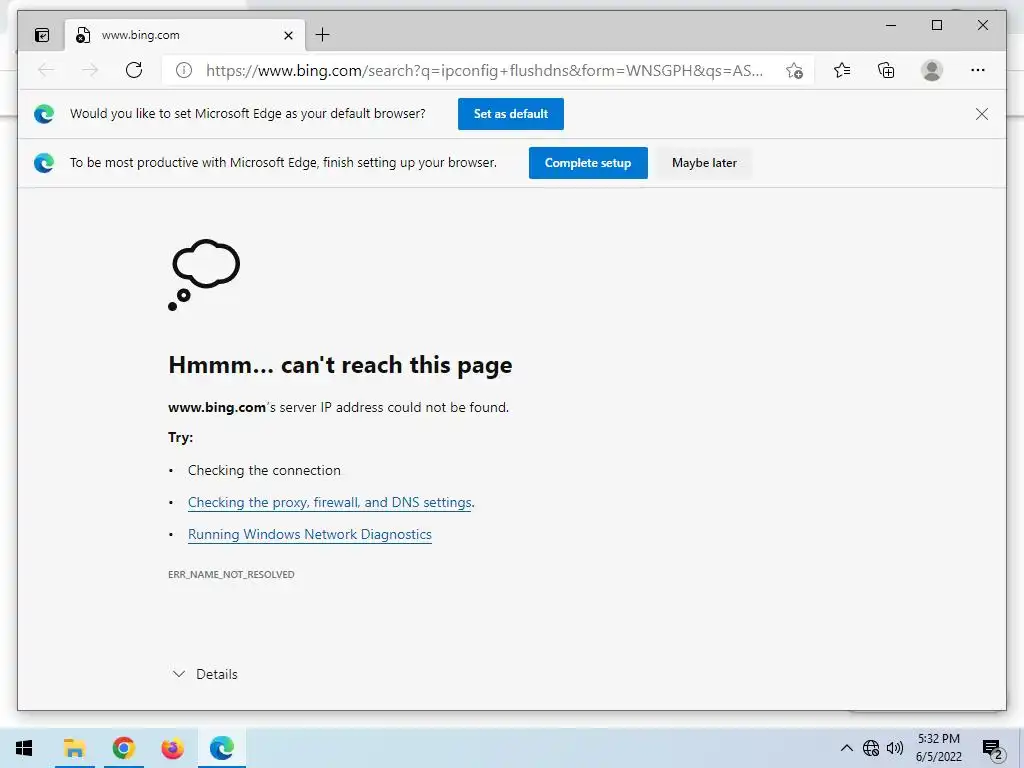Viewport: 1024px width, 768px height.
Task: Close the www.bing.com tab
Action: click(x=288, y=35)
